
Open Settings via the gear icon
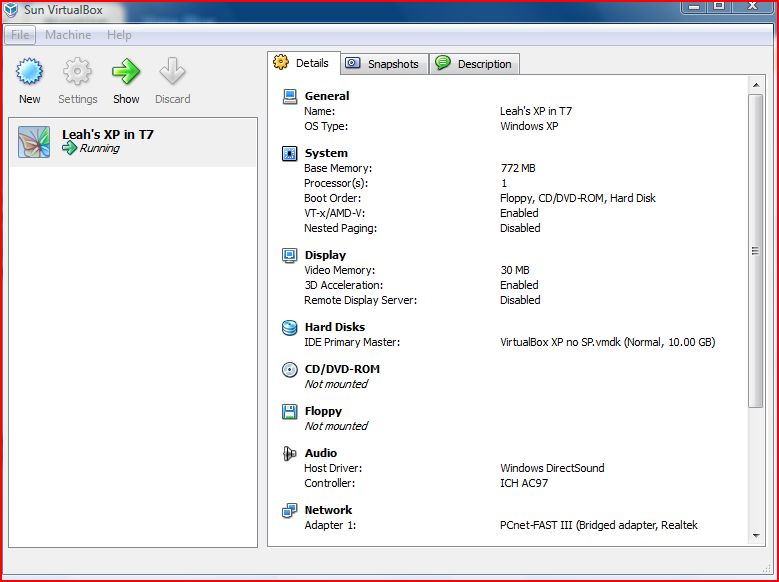tap(77, 72)
